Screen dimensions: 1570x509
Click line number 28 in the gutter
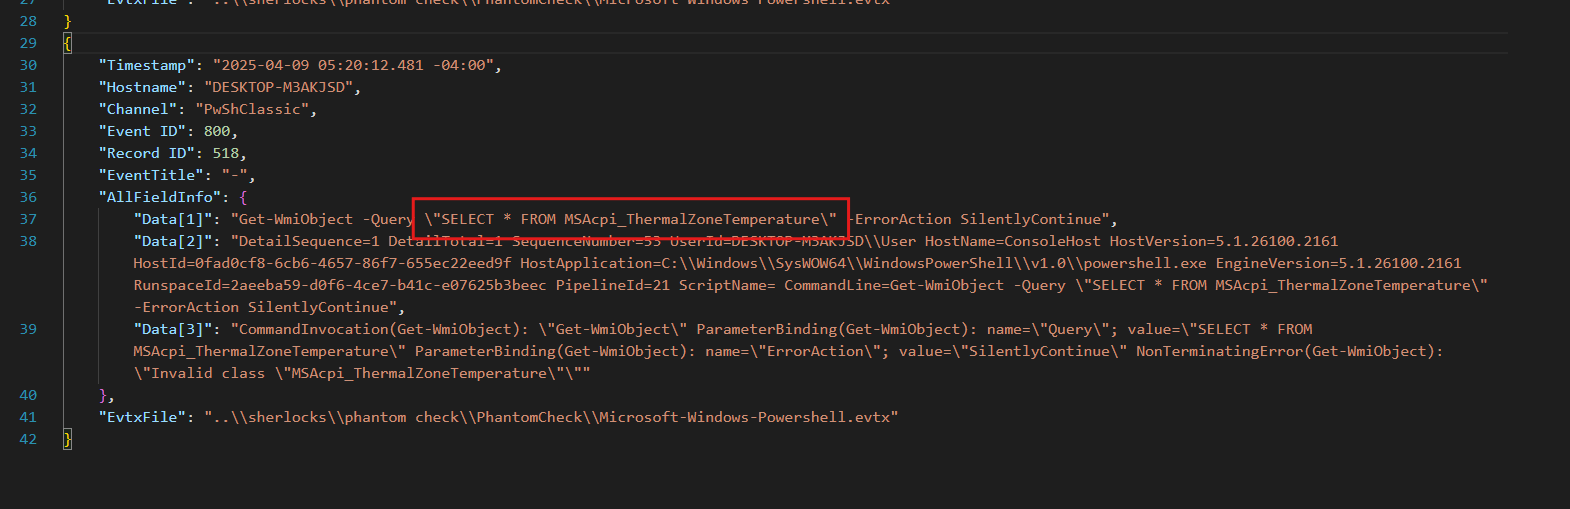point(28,21)
